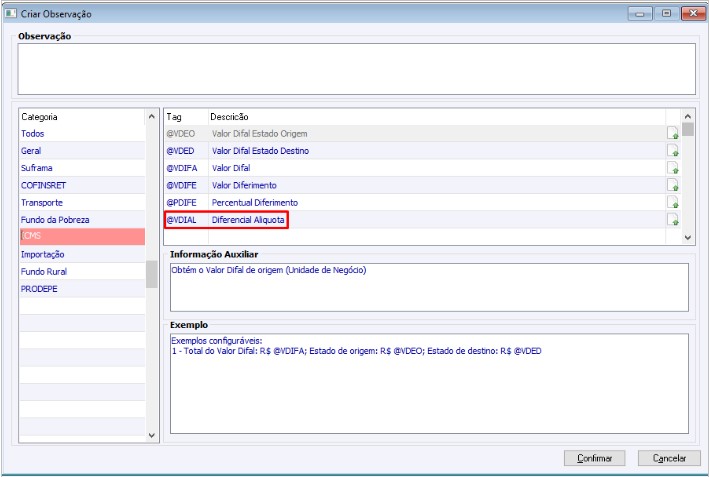
Task: Click the Cancelar button
Action: point(669,458)
